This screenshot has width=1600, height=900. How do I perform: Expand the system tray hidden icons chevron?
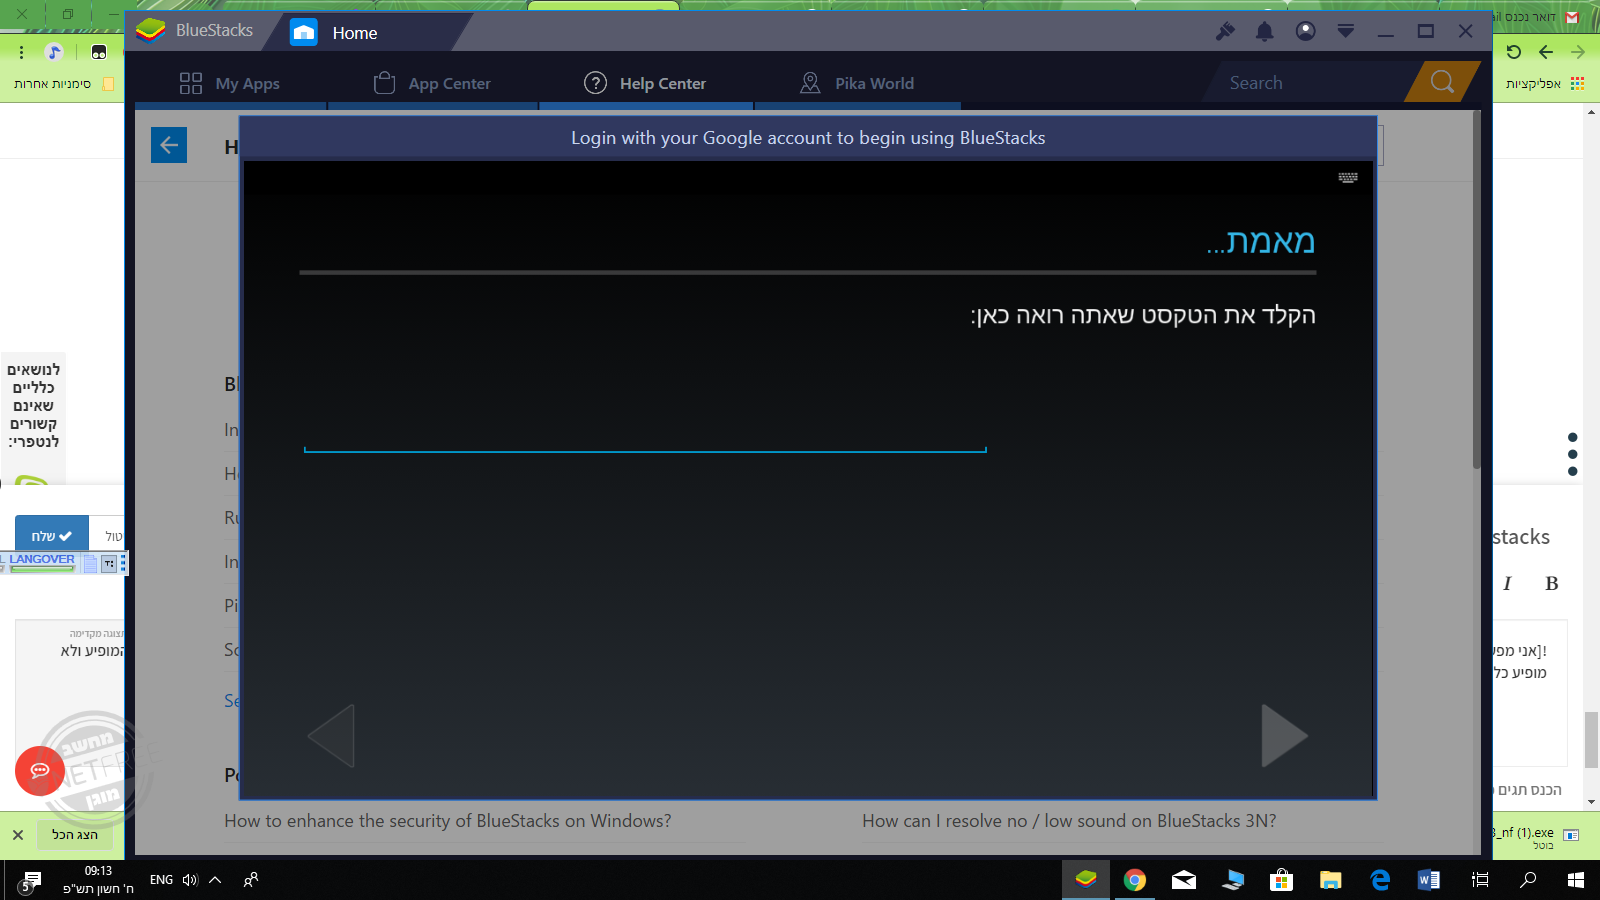215,880
